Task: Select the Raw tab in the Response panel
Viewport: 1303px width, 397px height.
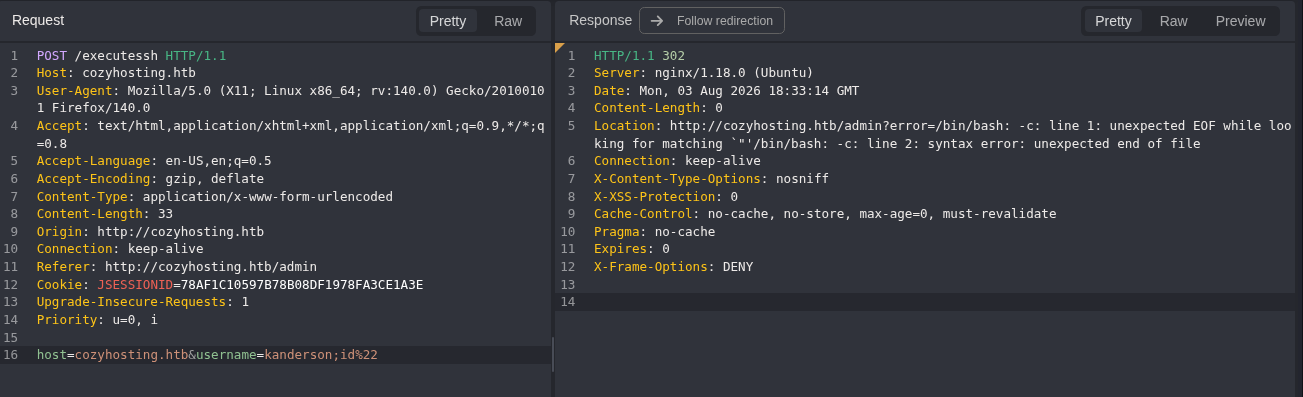Action: 1173,21
